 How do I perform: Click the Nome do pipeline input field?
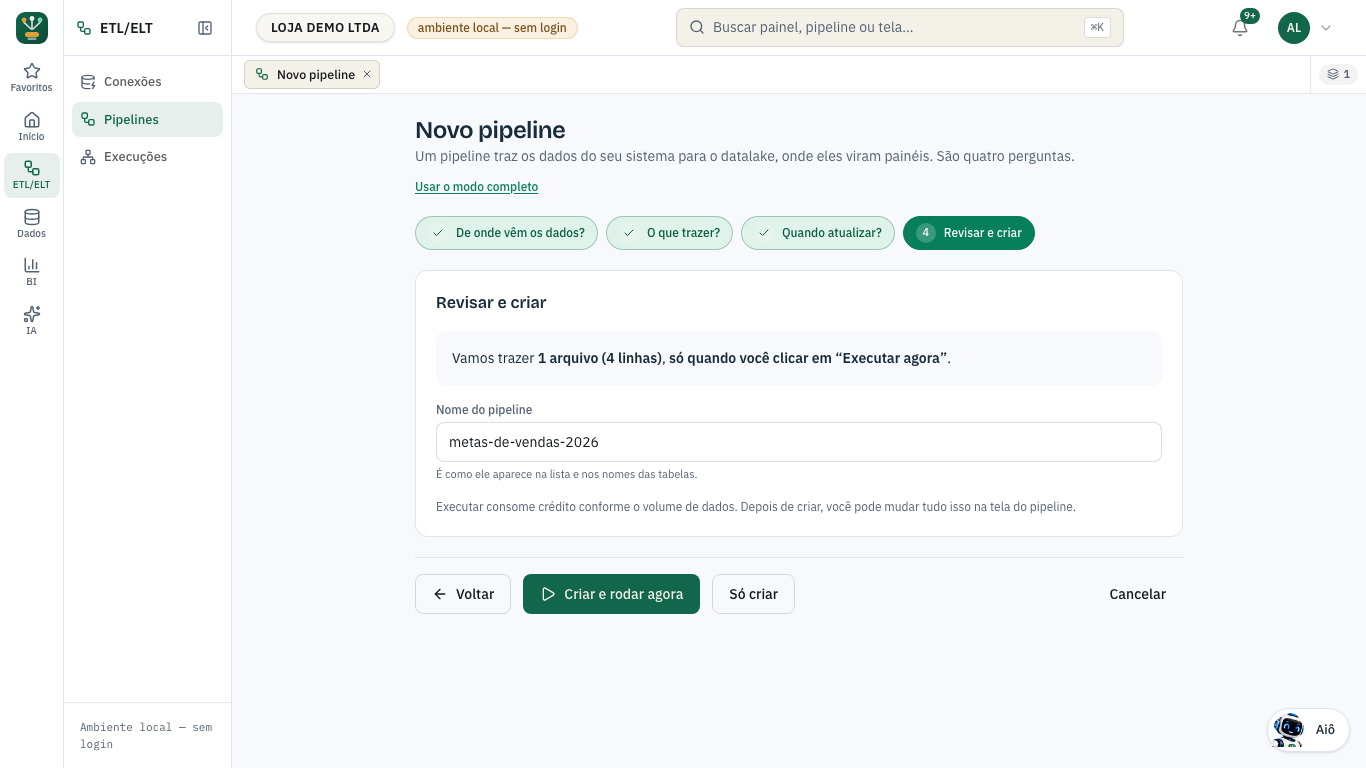click(799, 442)
